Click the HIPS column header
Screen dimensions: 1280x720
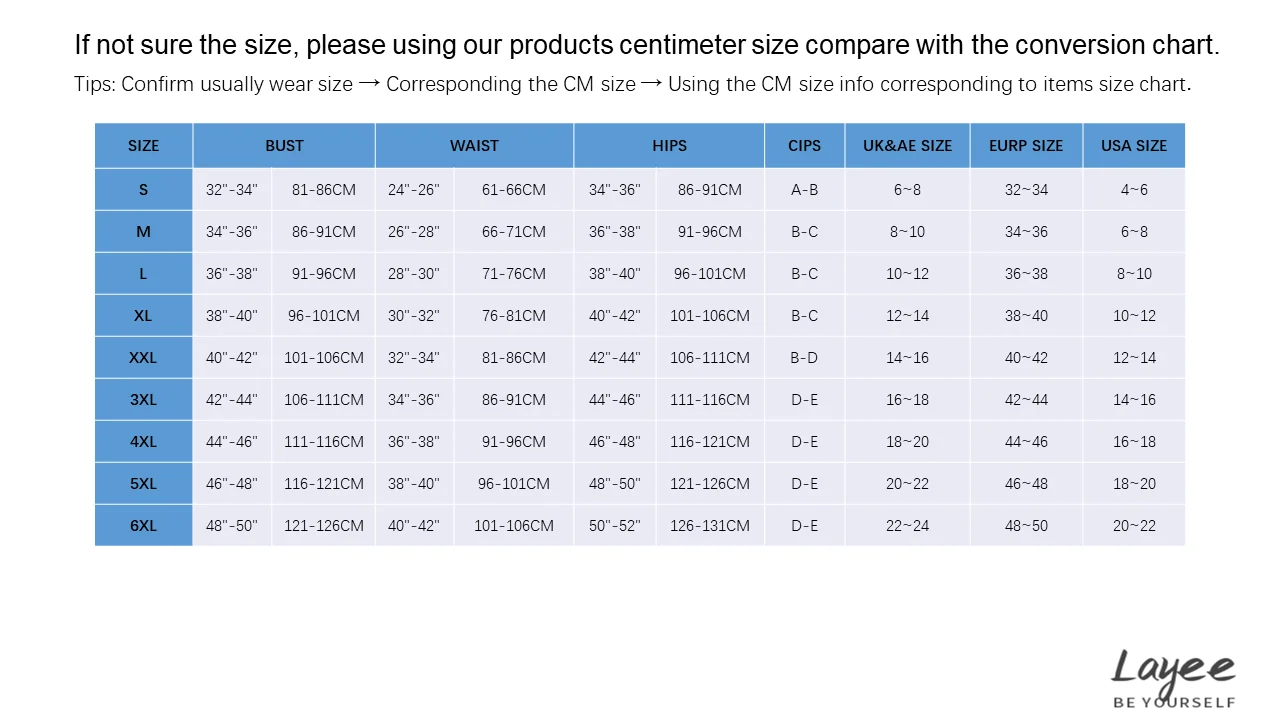669,146
